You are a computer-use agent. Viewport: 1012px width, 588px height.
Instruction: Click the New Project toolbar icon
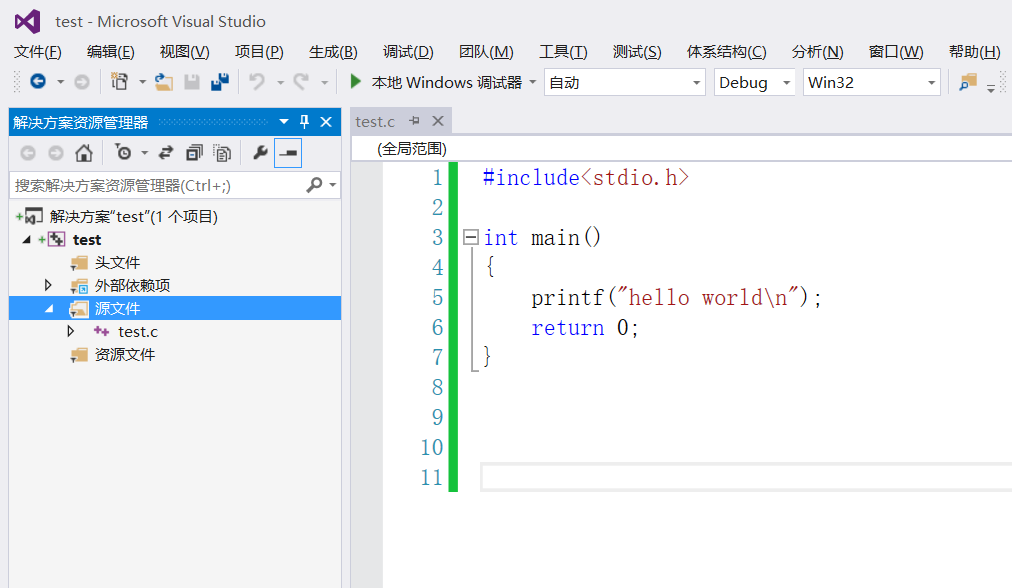(x=119, y=82)
